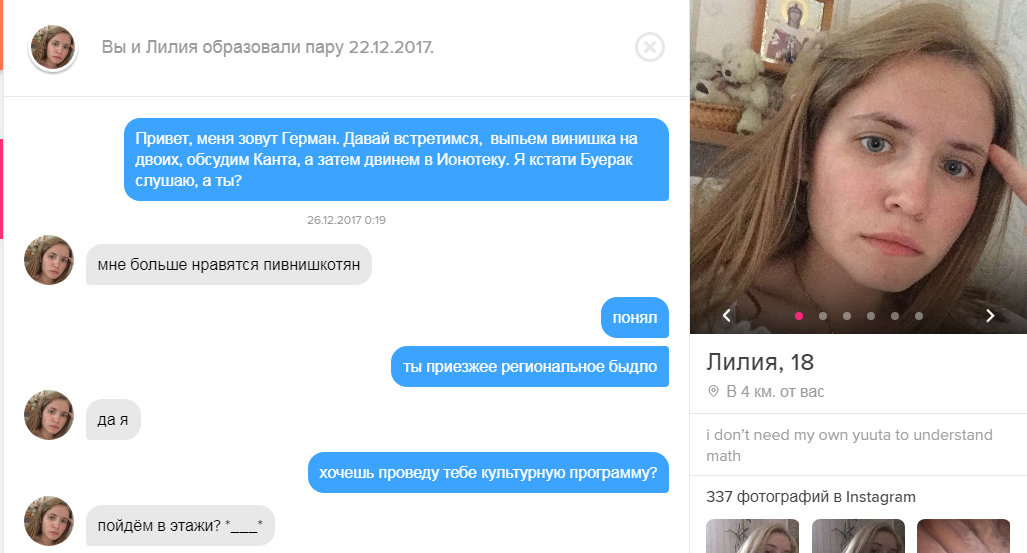Screen dimensions: 1027x553
Task: Open the first Instagram photo thumbnail
Action: click(753, 536)
